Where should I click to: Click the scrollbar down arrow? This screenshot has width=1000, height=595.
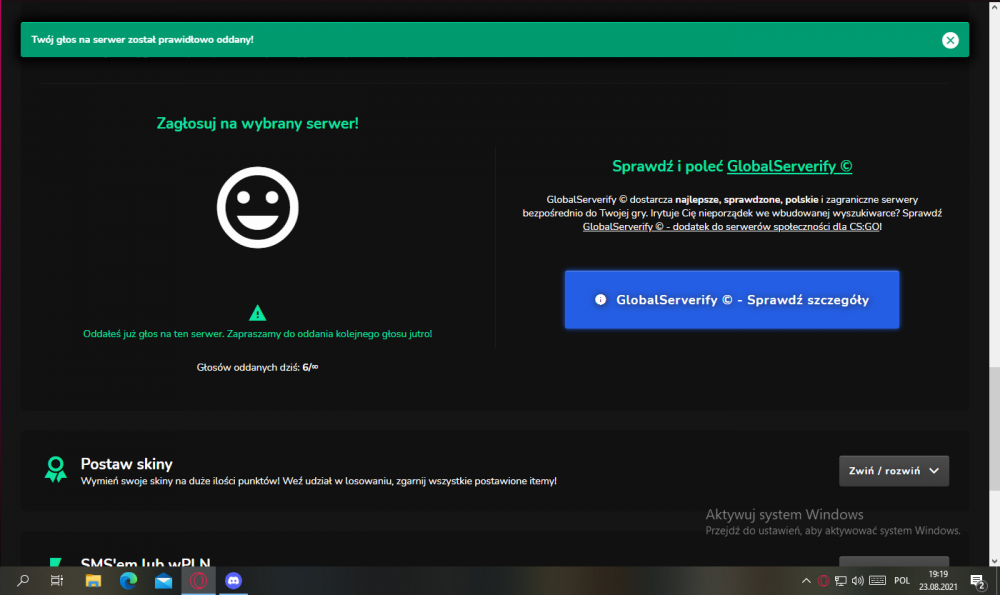pos(994,561)
